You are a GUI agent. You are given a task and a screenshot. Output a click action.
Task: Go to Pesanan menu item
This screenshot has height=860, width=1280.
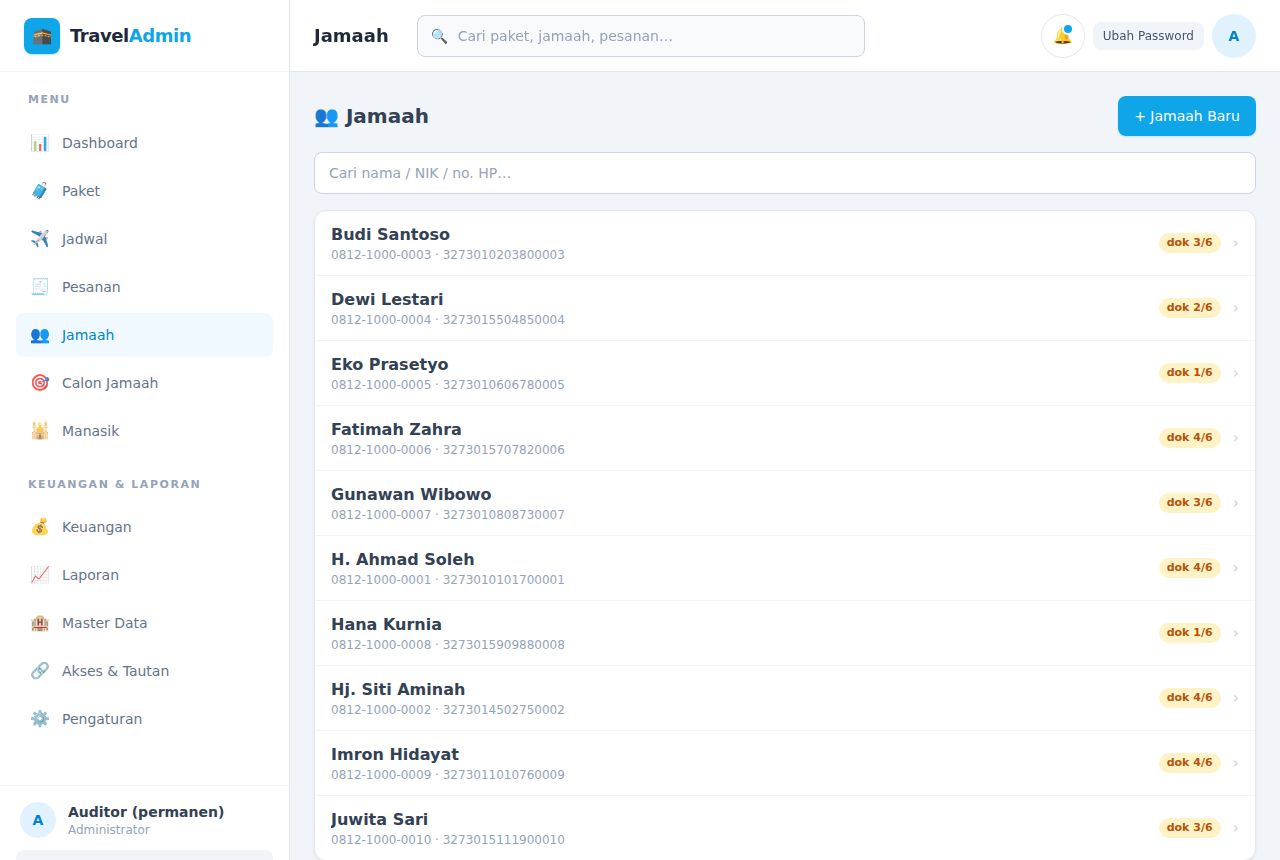[x=144, y=287]
